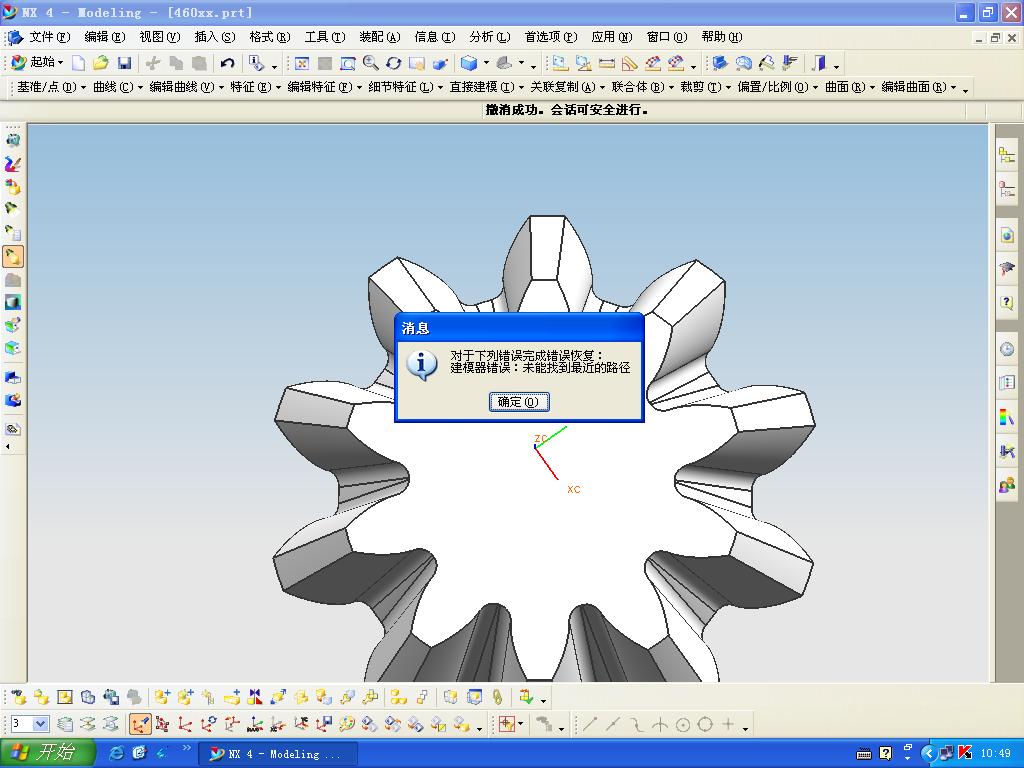Select the Zoom magnifier tool
Image resolution: width=1024 pixels, height=768 pixels.
click(x=370, y=63)
